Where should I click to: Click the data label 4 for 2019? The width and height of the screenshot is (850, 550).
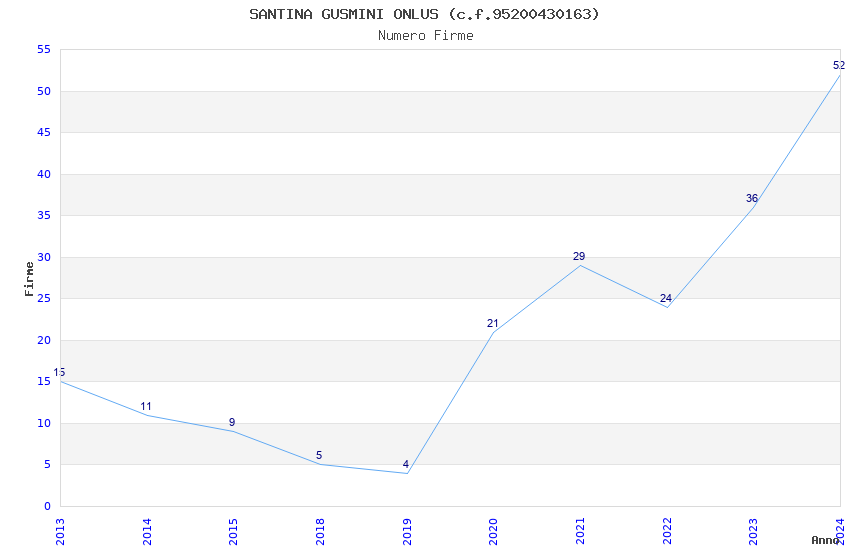[405, 464]
